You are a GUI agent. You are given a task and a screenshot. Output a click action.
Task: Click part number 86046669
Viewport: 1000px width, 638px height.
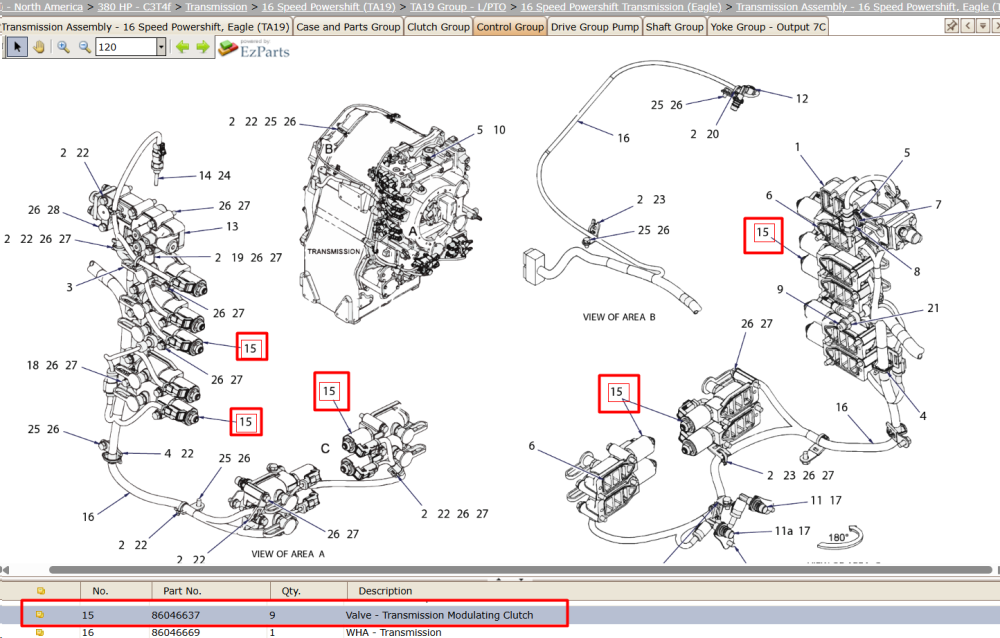point(175,632)
